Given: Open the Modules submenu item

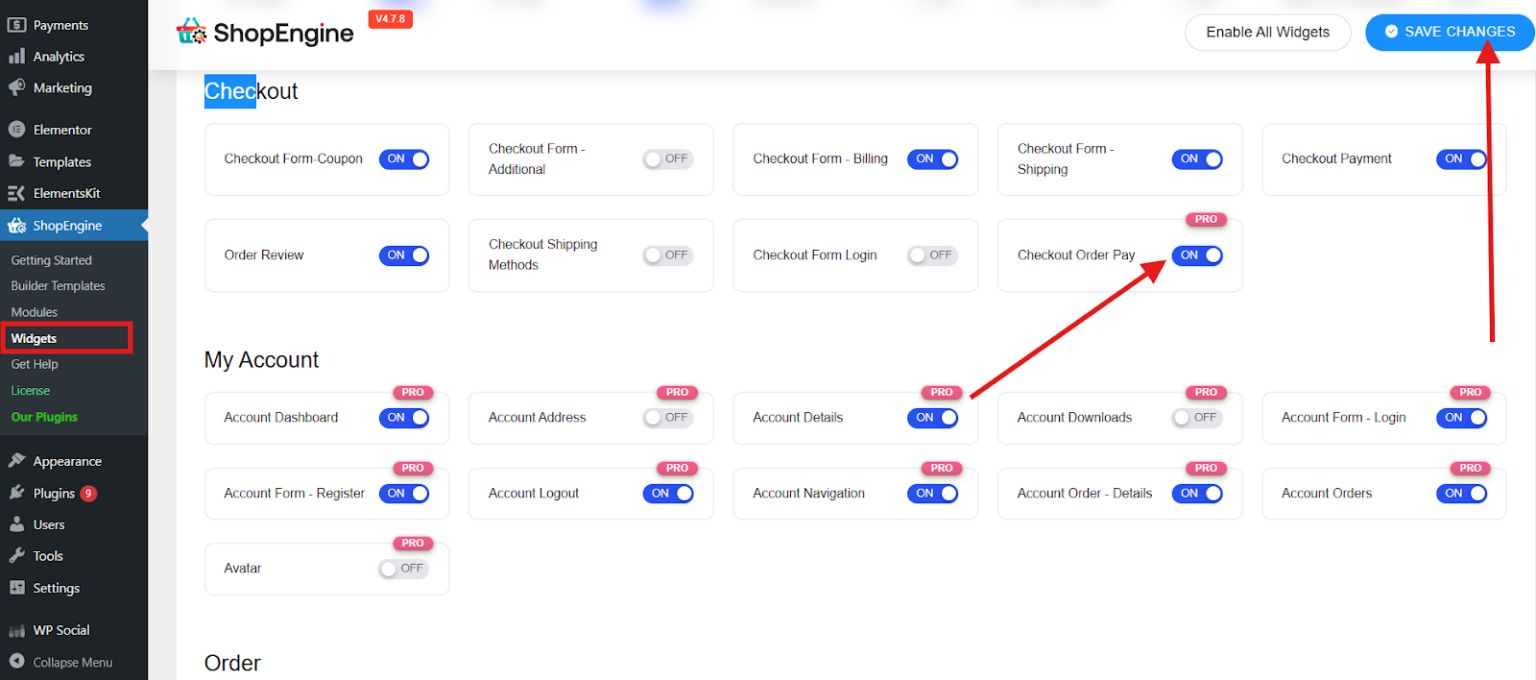Looking at the screenshot, I should [x=34, y=312].
